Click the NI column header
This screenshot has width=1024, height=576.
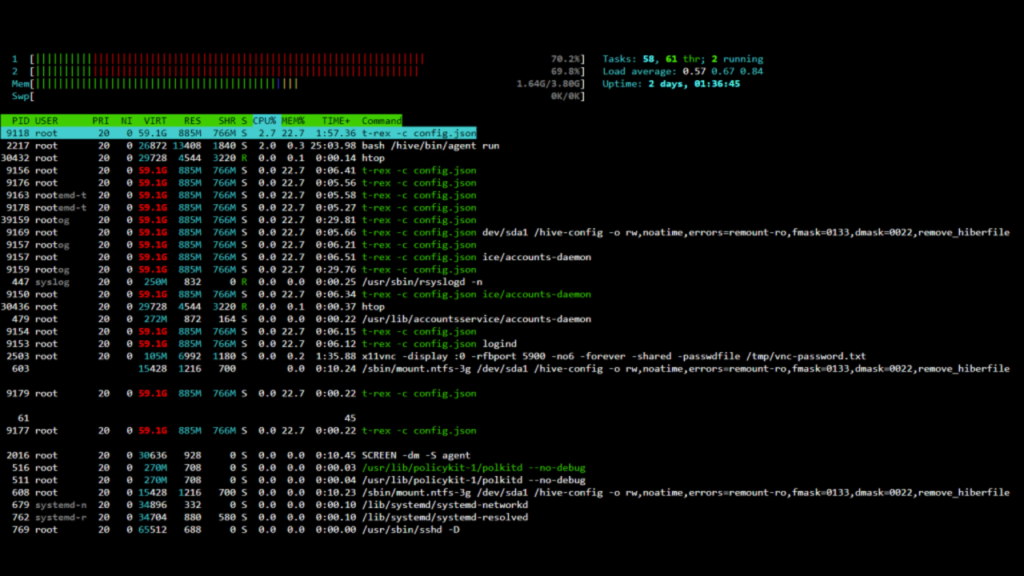(126, 121)
